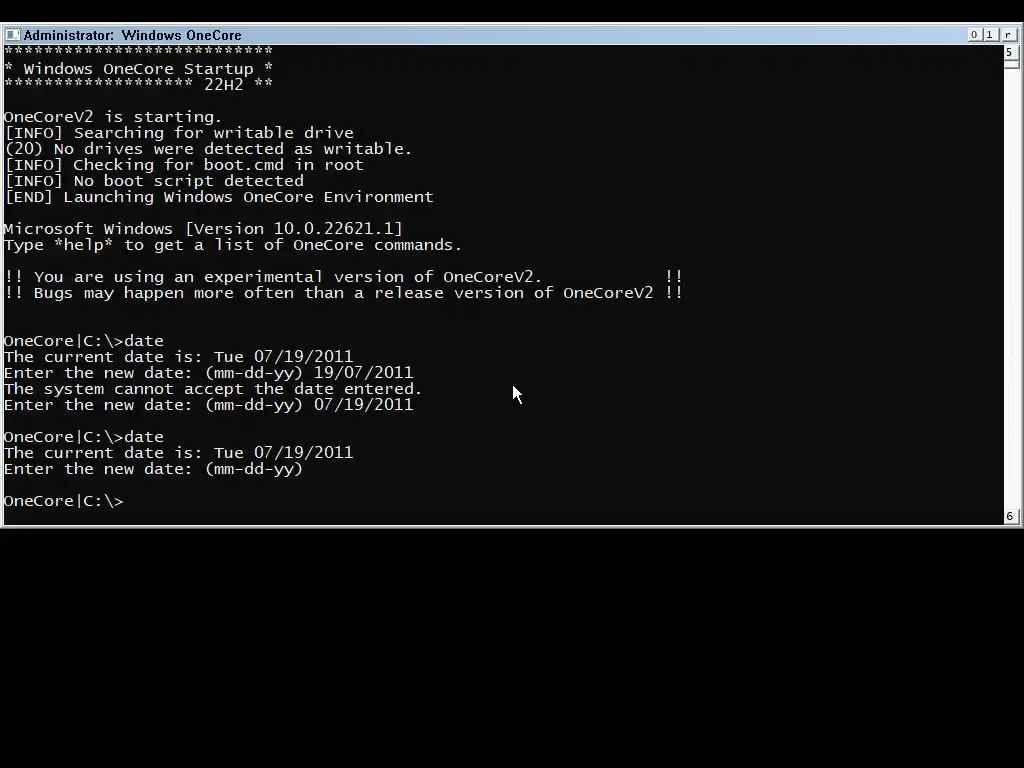Click '[INFO] Checking for boot.cmd in root'

(x=184, y=165)
